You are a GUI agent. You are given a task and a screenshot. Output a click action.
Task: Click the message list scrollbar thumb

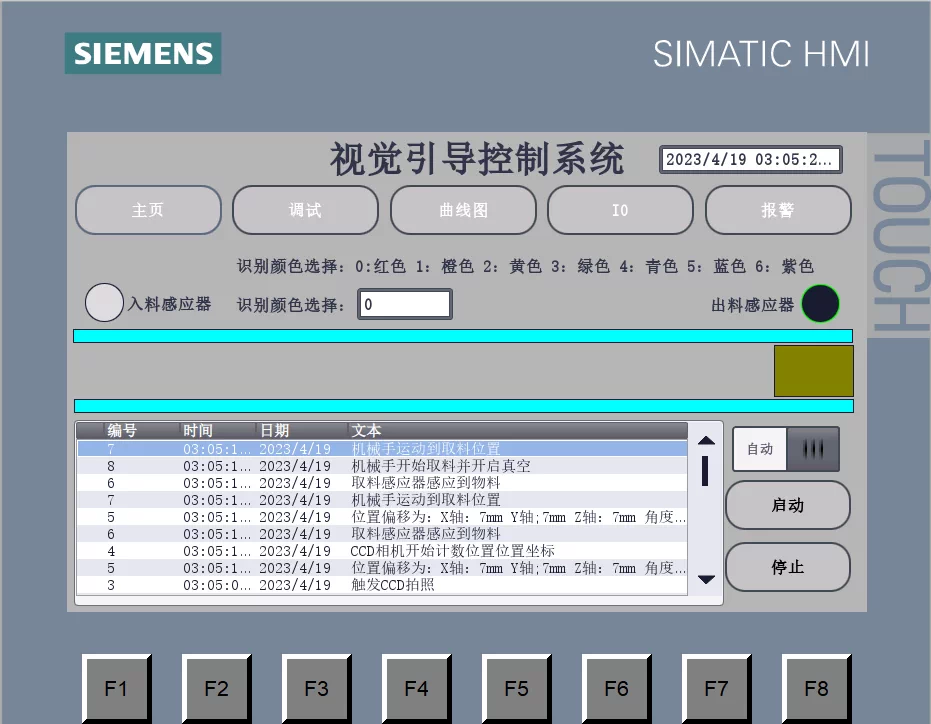705,471
